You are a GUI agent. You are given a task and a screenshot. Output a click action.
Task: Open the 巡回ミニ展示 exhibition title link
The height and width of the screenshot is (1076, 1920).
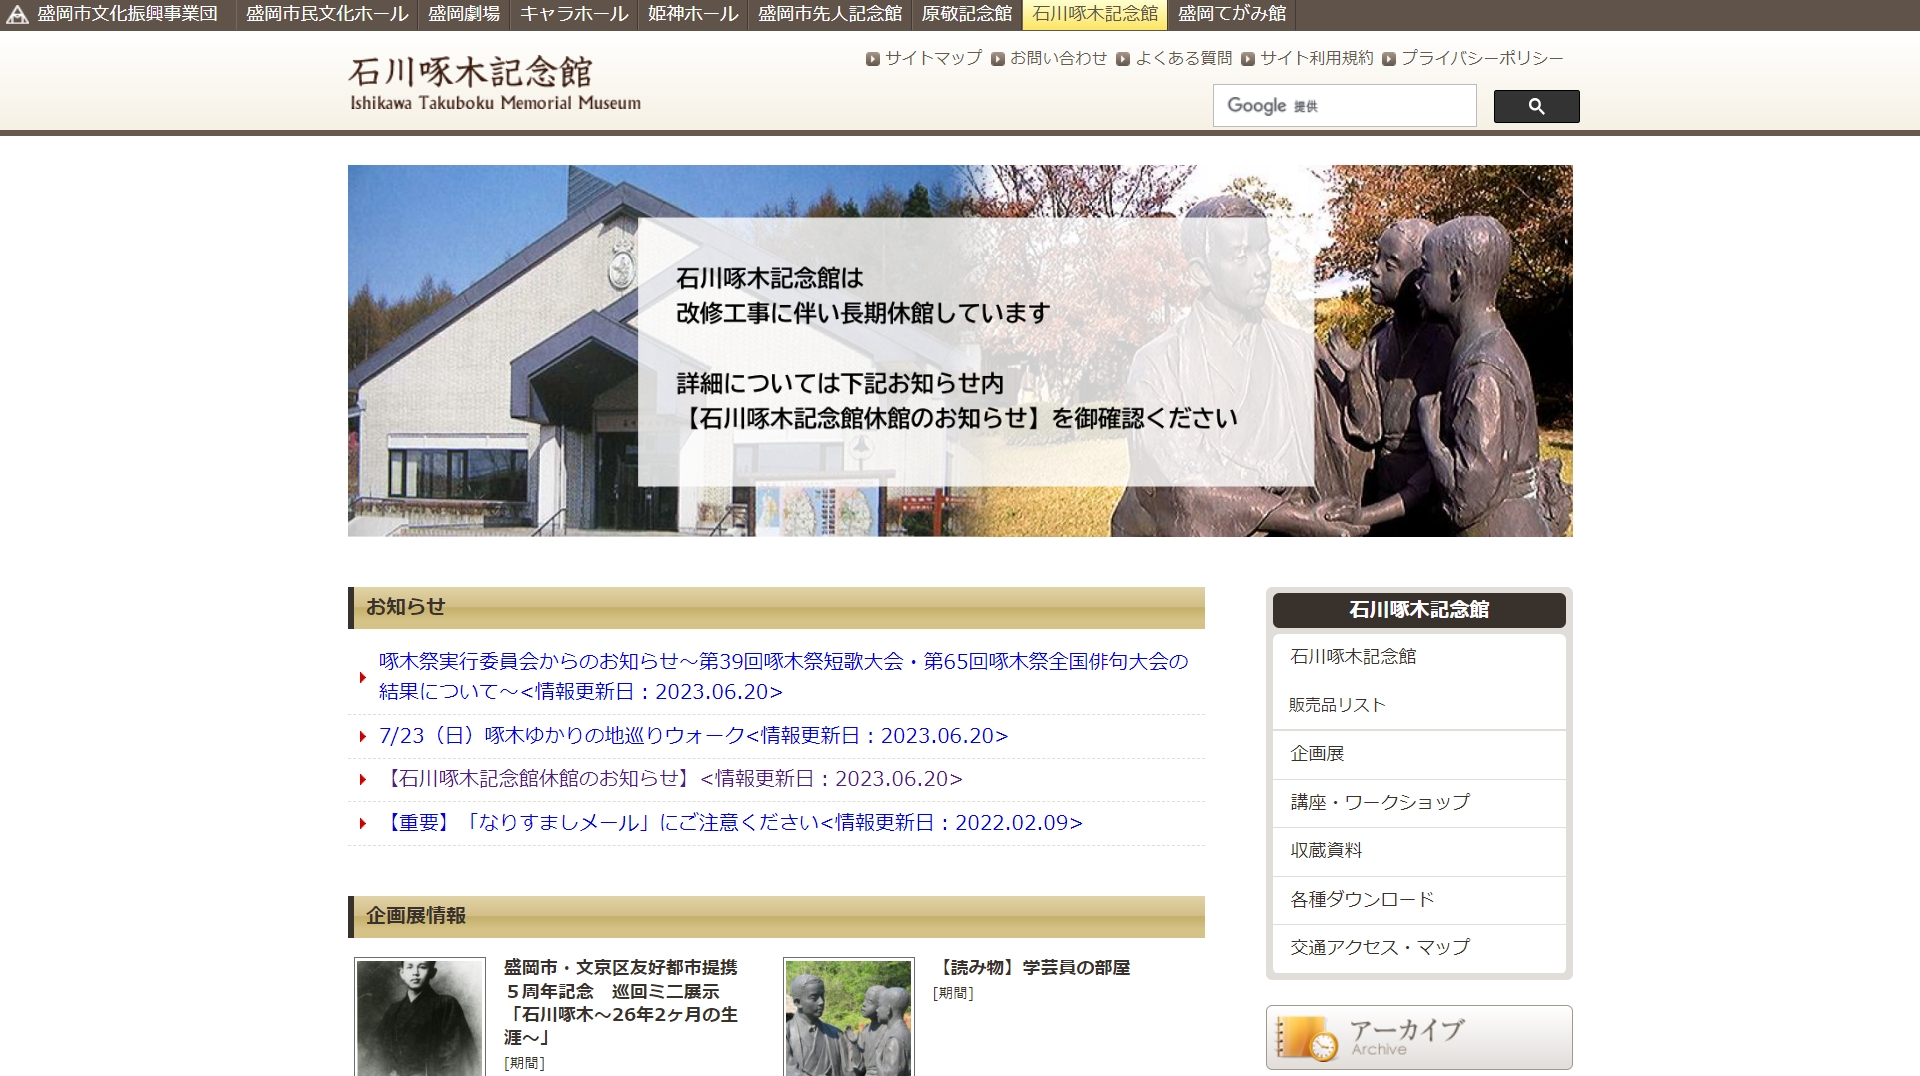(621, 1003)
